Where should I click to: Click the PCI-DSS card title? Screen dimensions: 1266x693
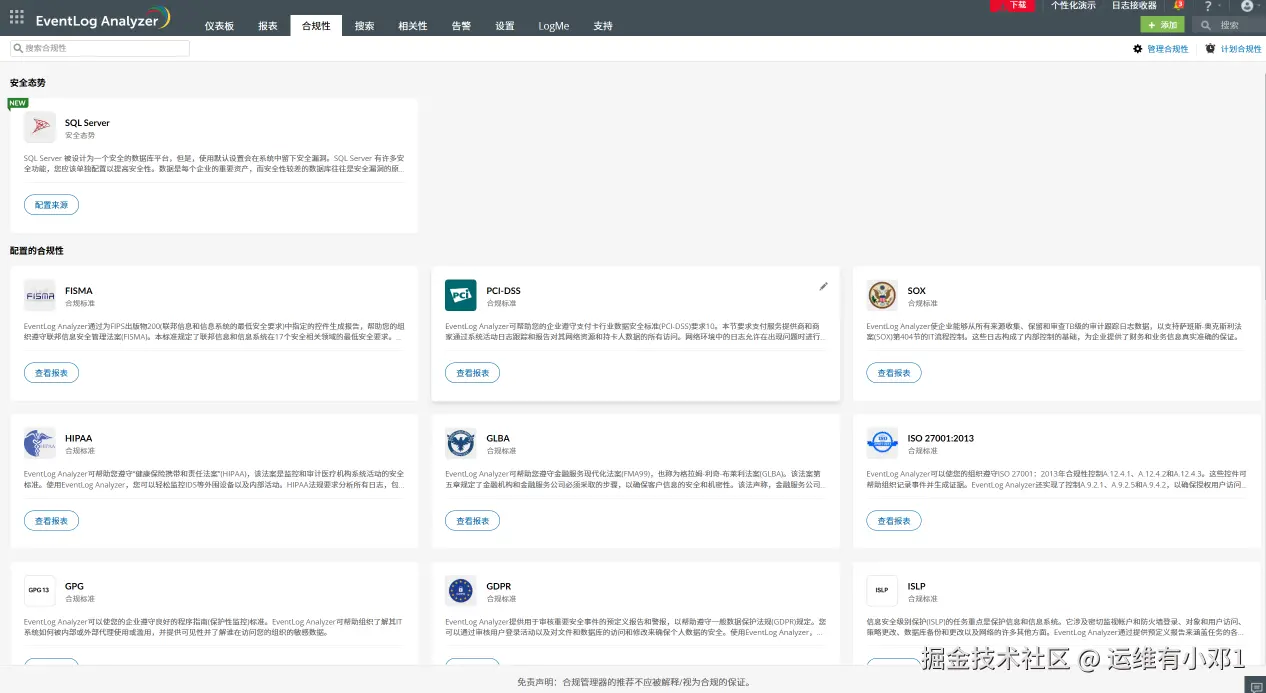pyautogui.click(x=504, y=291)
